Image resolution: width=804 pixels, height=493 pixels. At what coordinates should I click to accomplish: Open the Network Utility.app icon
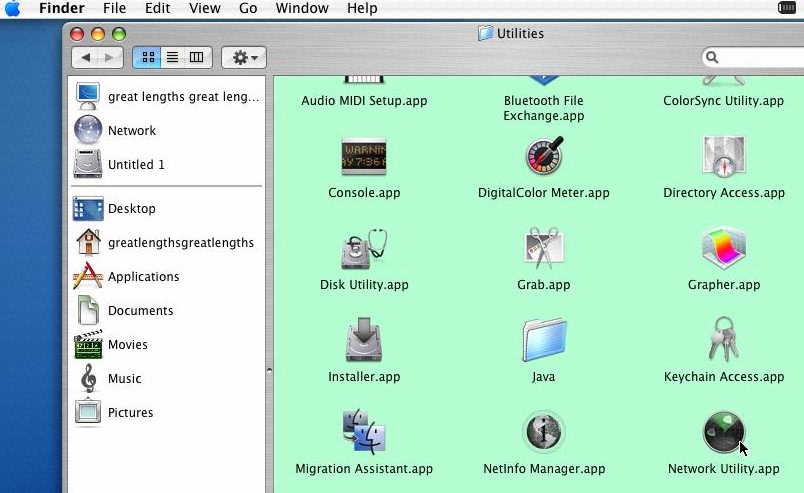(723, 432)
